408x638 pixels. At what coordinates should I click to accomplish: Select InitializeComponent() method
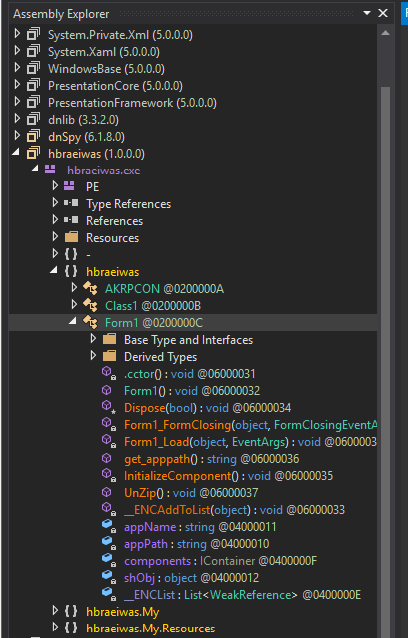229,476
